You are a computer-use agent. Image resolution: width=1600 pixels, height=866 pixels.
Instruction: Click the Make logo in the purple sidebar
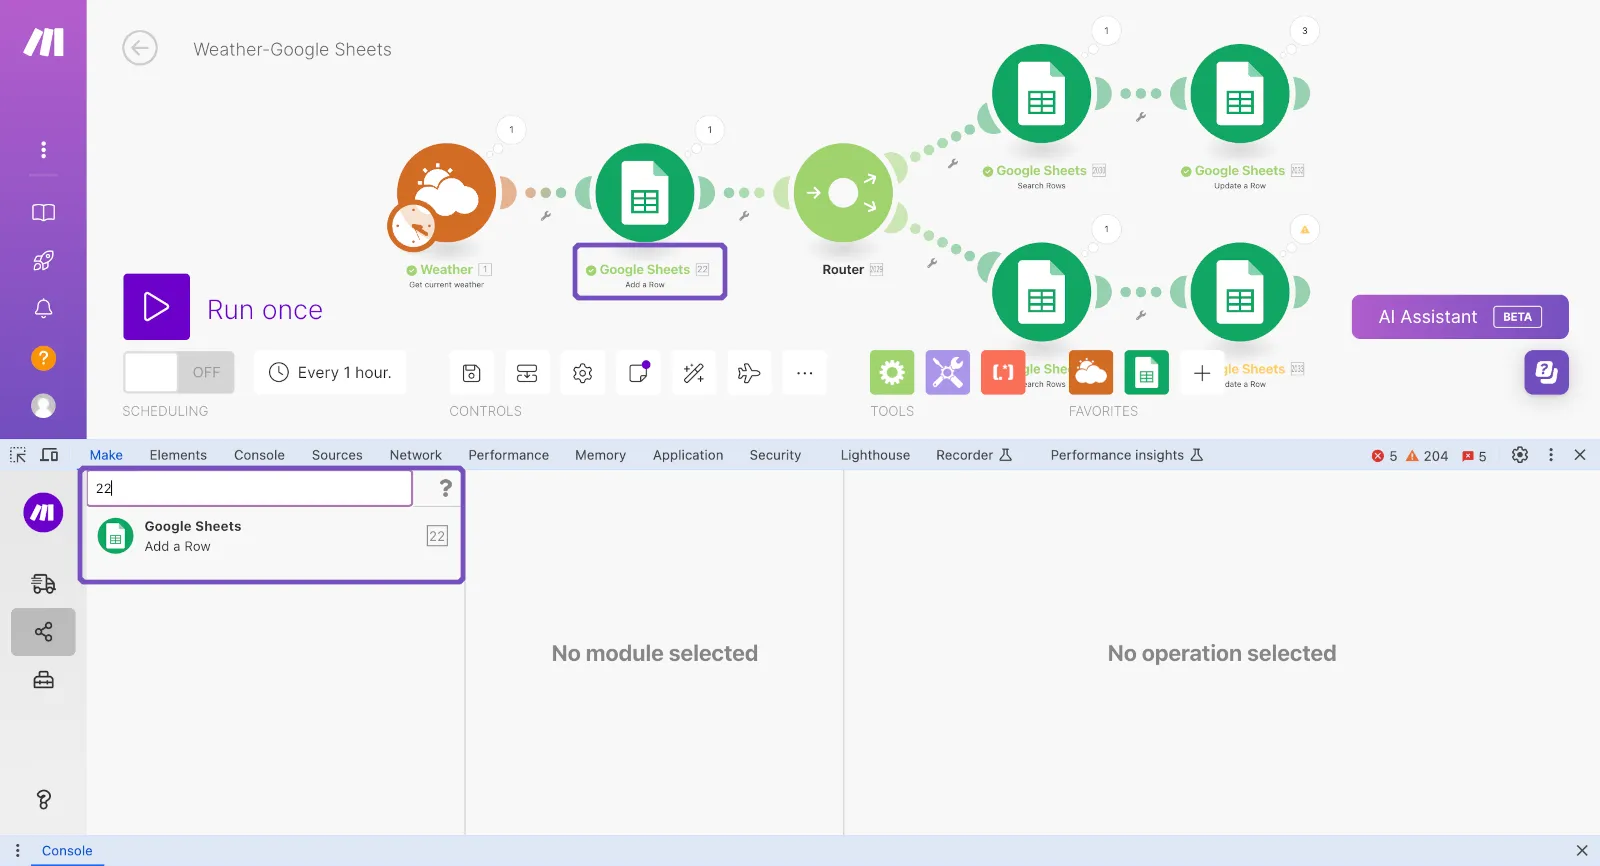(x=44, y=42)
